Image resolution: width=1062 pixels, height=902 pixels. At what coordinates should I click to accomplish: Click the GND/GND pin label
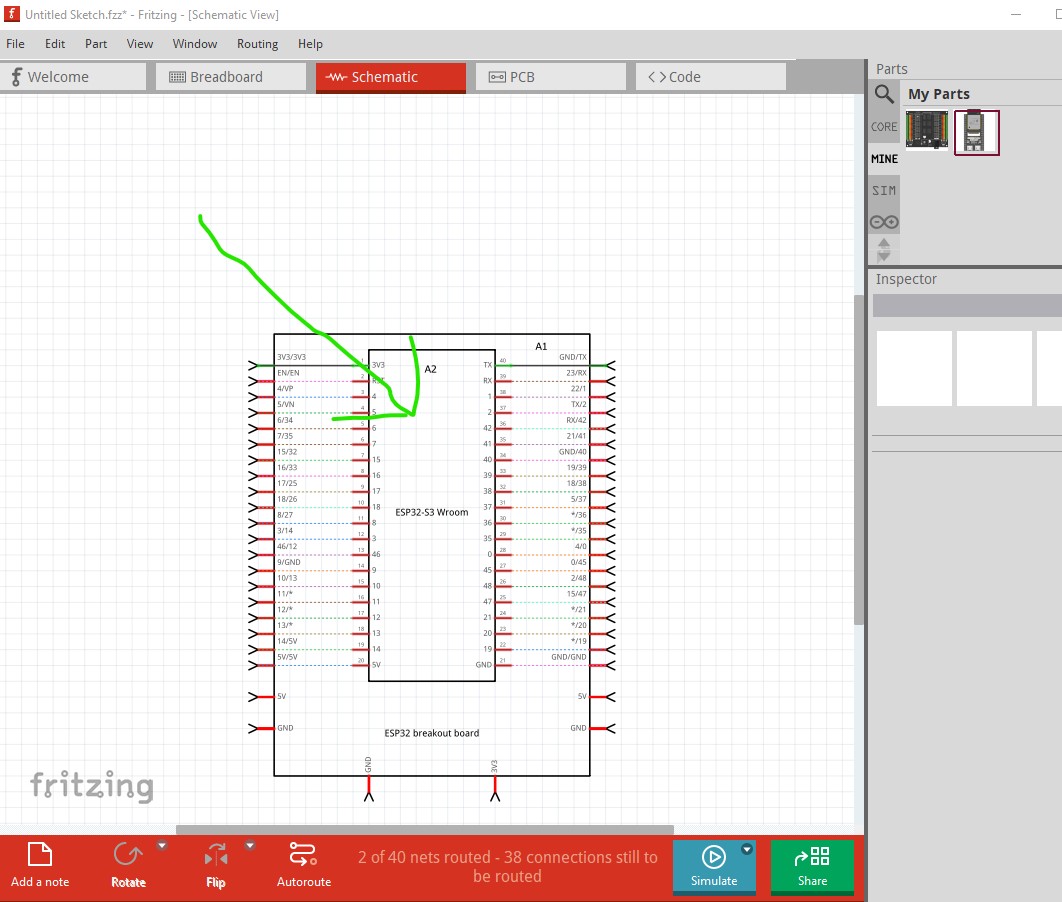click(569, 657)
